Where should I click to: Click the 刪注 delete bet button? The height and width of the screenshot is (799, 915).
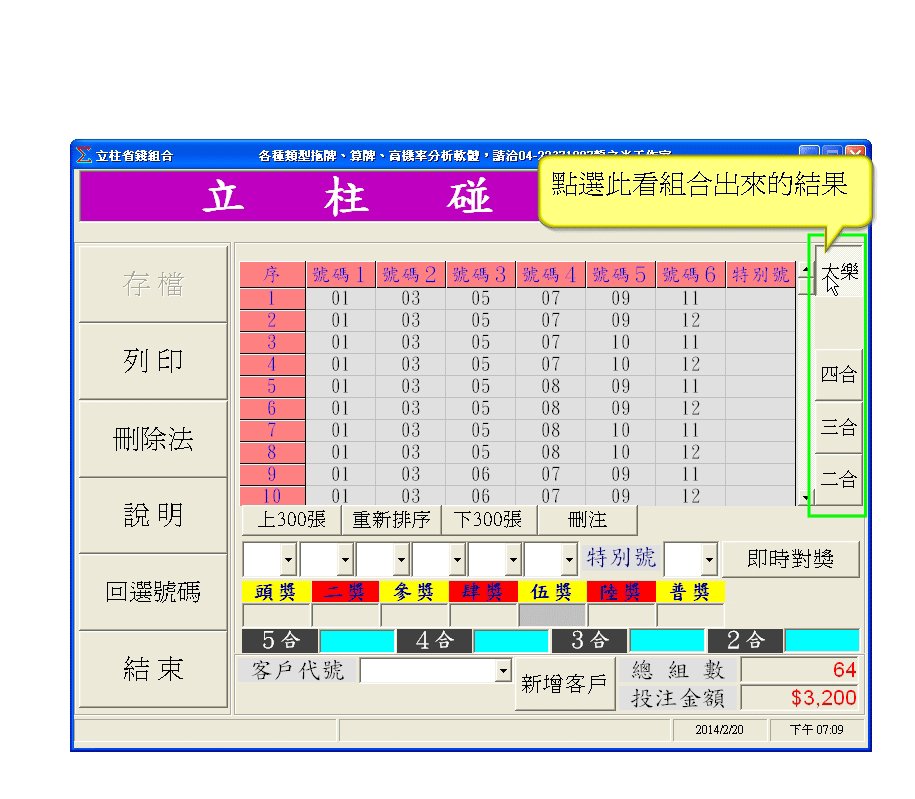[587, 519]
